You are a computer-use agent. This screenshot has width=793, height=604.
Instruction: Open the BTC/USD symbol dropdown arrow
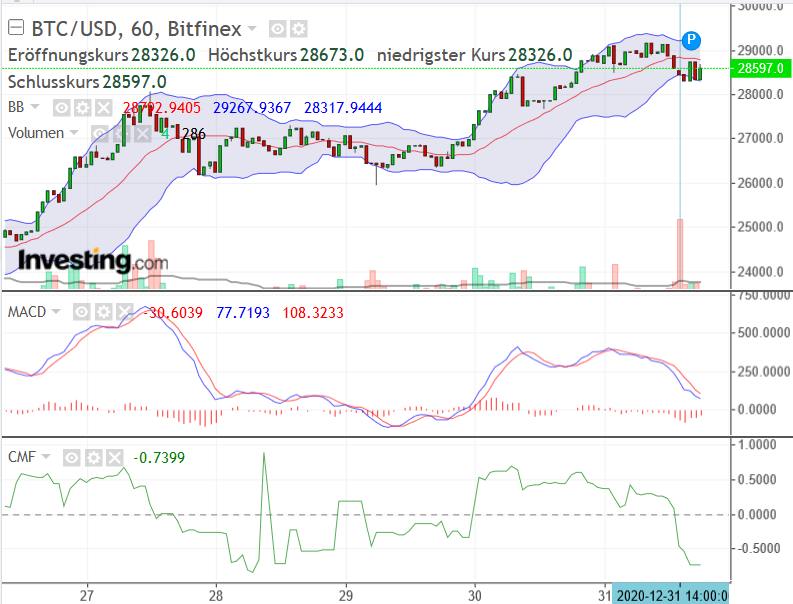coord(252,29)
